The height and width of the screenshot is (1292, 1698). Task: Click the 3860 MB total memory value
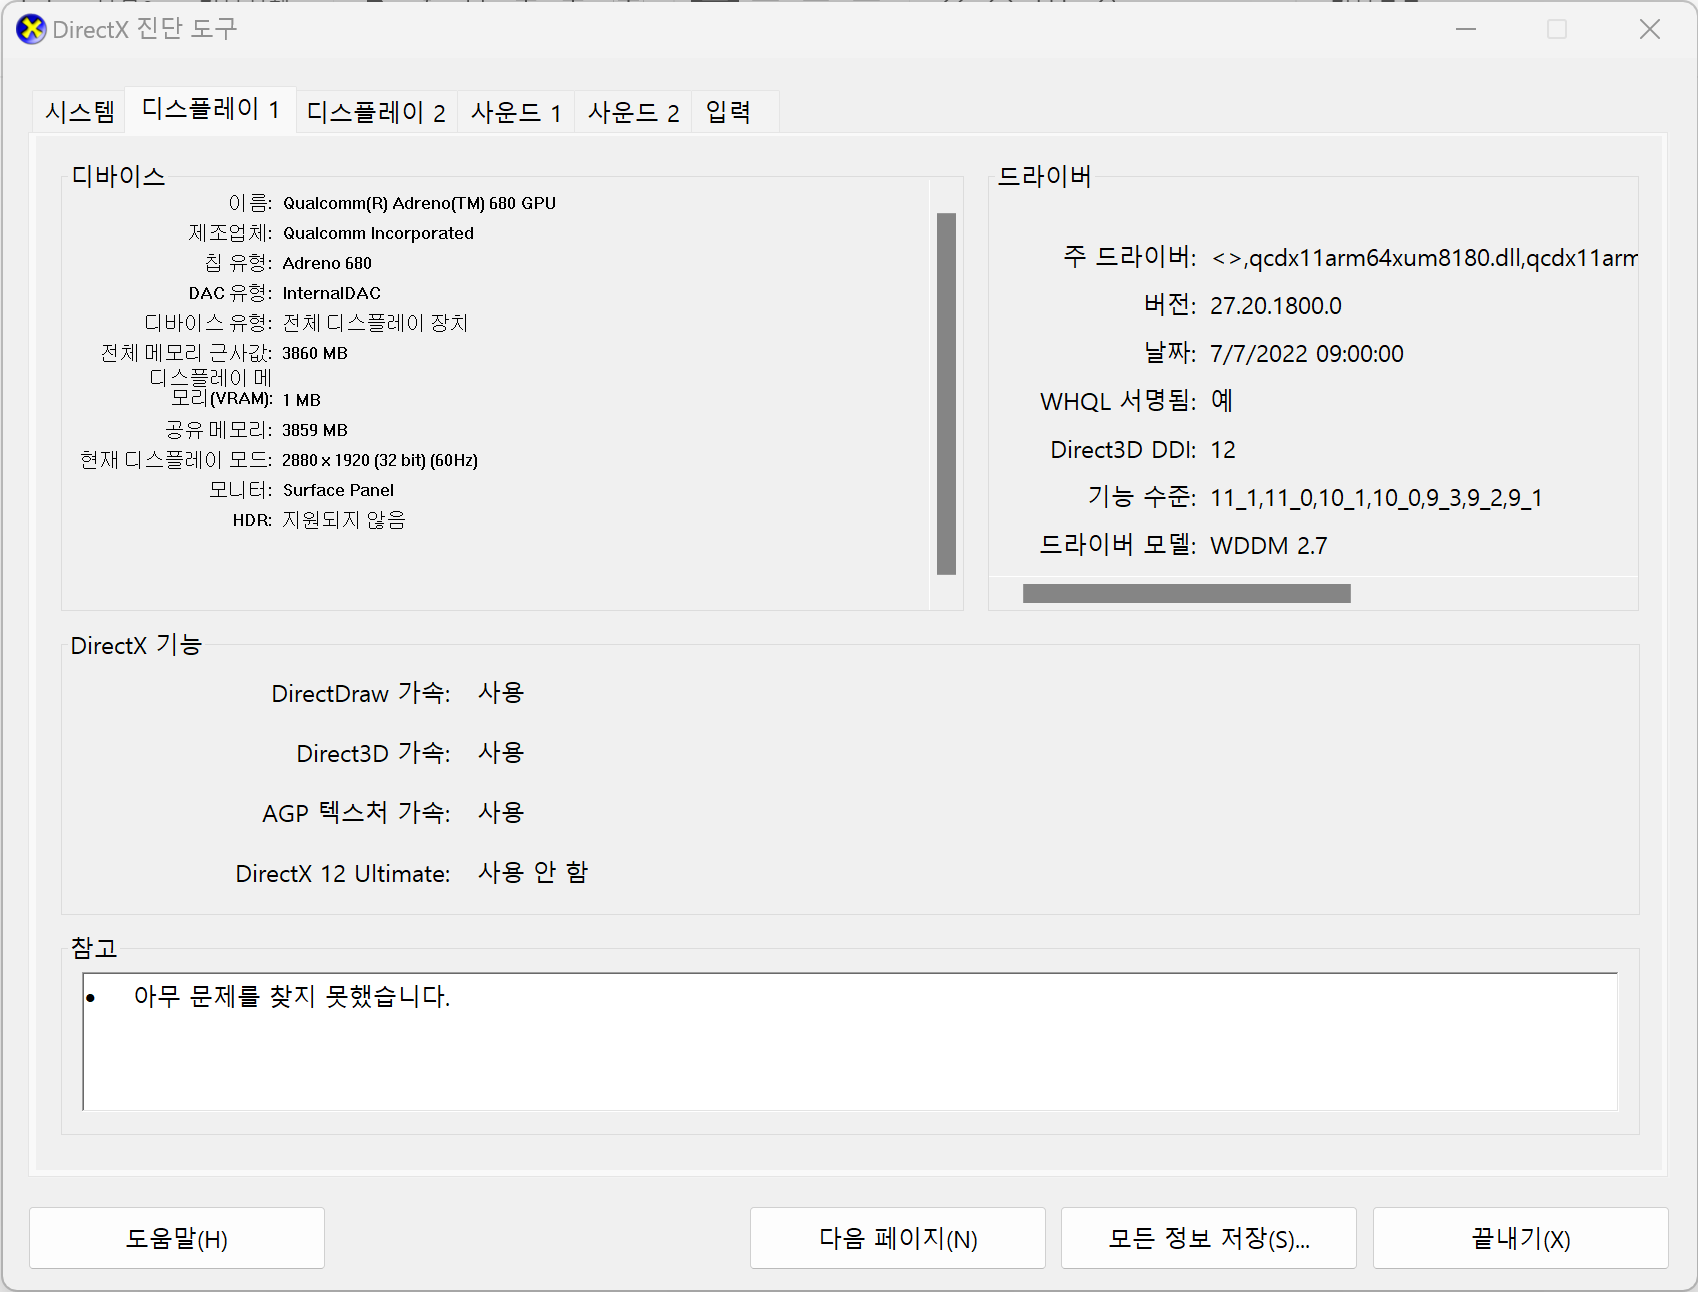click(x=315, y=353)
